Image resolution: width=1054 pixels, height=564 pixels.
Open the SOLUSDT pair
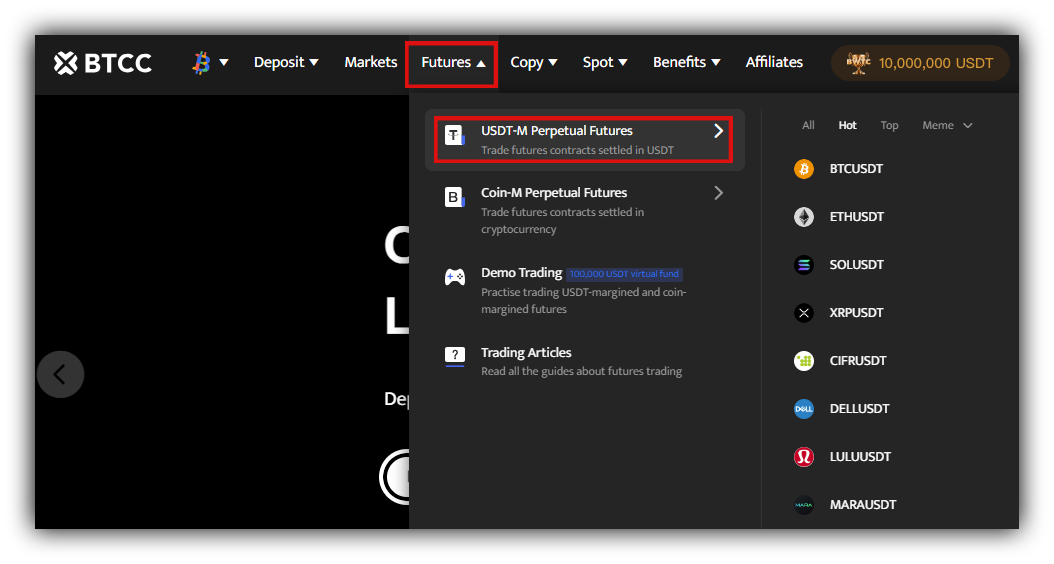tap(856, 265)
